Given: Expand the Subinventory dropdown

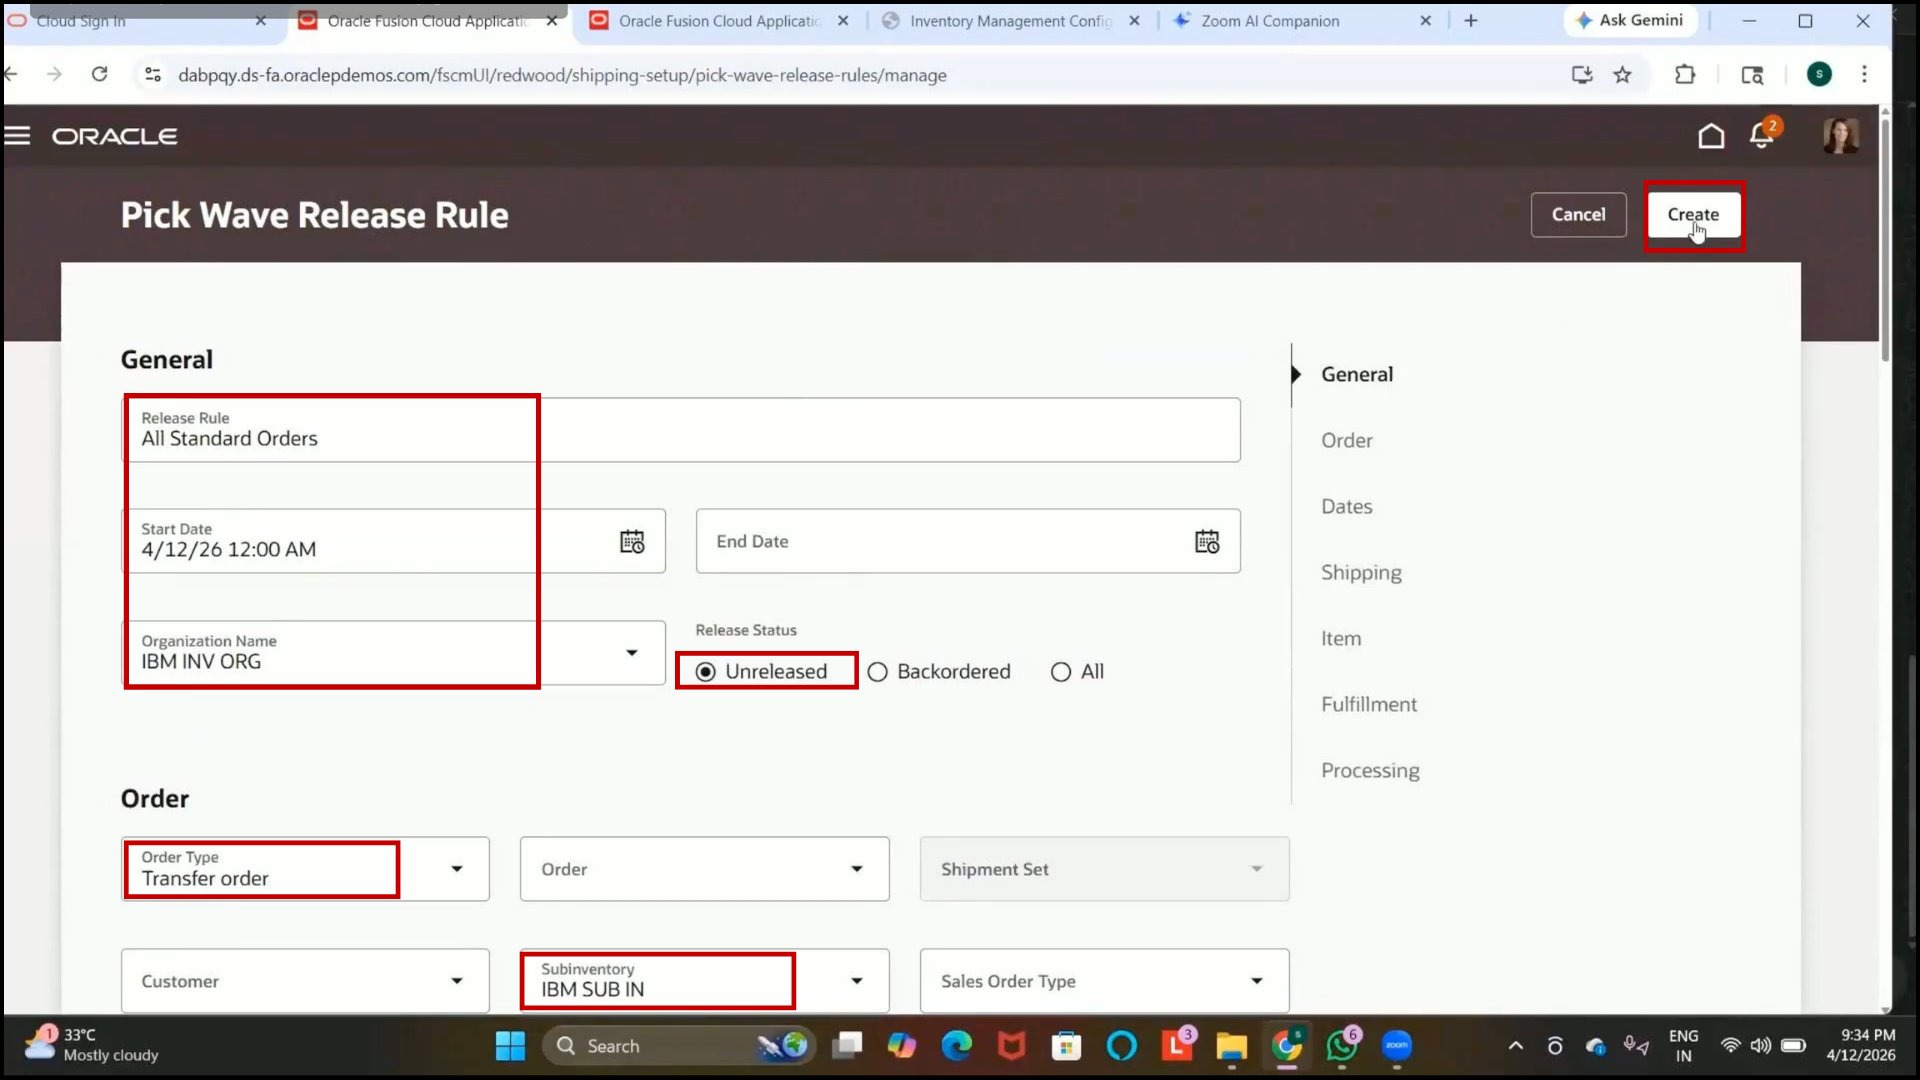Looking at the screenshot, I should point(857,981).
